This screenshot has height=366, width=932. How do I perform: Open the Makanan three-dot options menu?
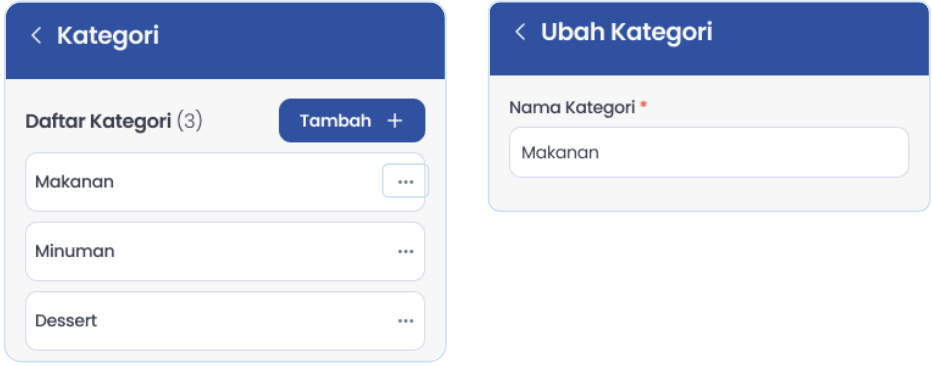(405, 182)
